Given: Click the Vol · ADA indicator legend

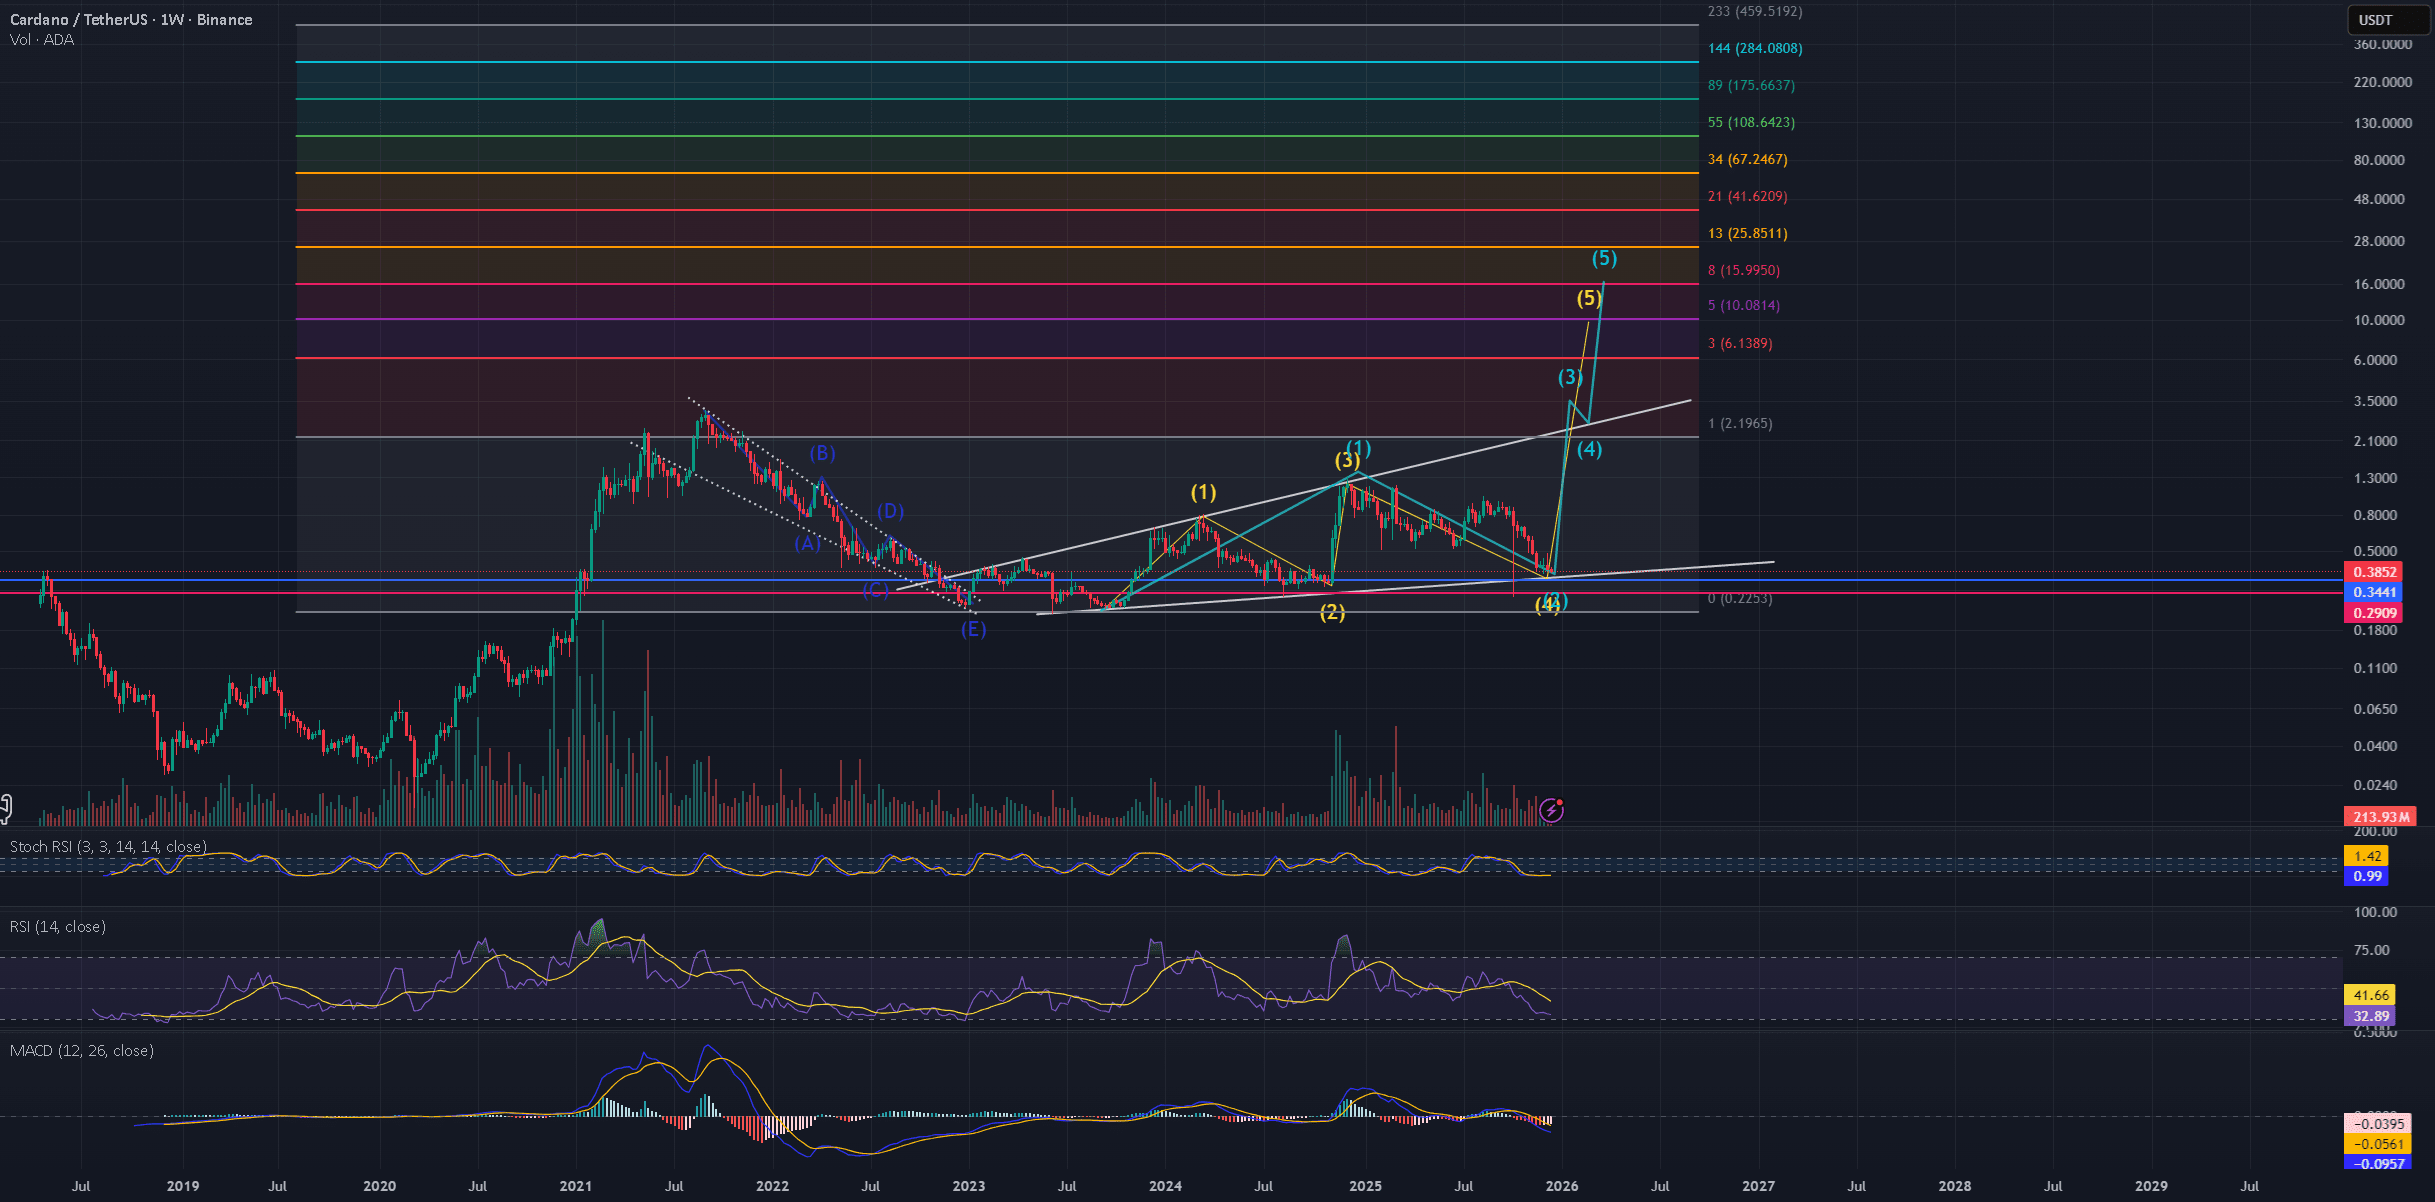Looking at the screenshot, I should tap(41, 40).
